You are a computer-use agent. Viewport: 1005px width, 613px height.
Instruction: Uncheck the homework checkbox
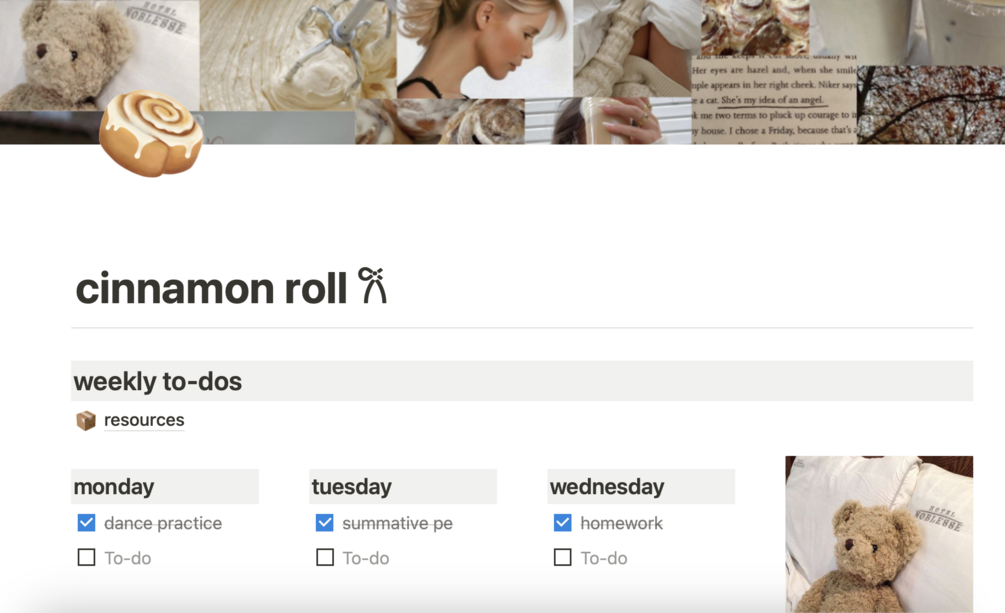[x=563, y=523]
